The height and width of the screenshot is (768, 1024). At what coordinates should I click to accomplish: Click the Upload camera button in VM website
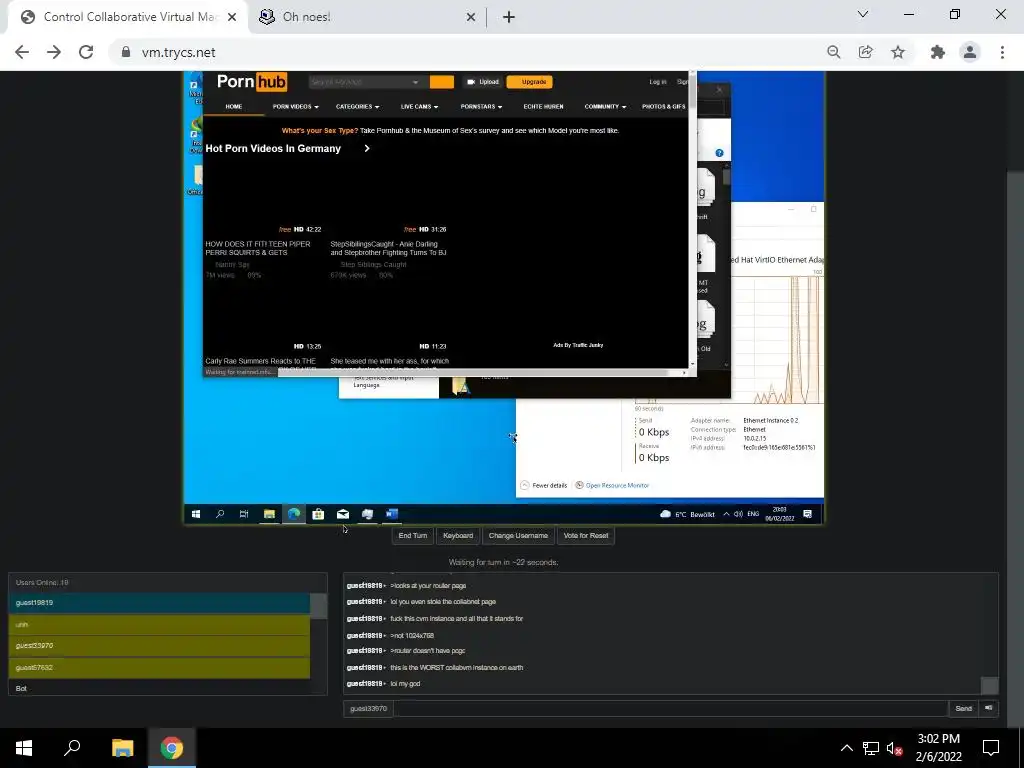[x=483, y=82]
